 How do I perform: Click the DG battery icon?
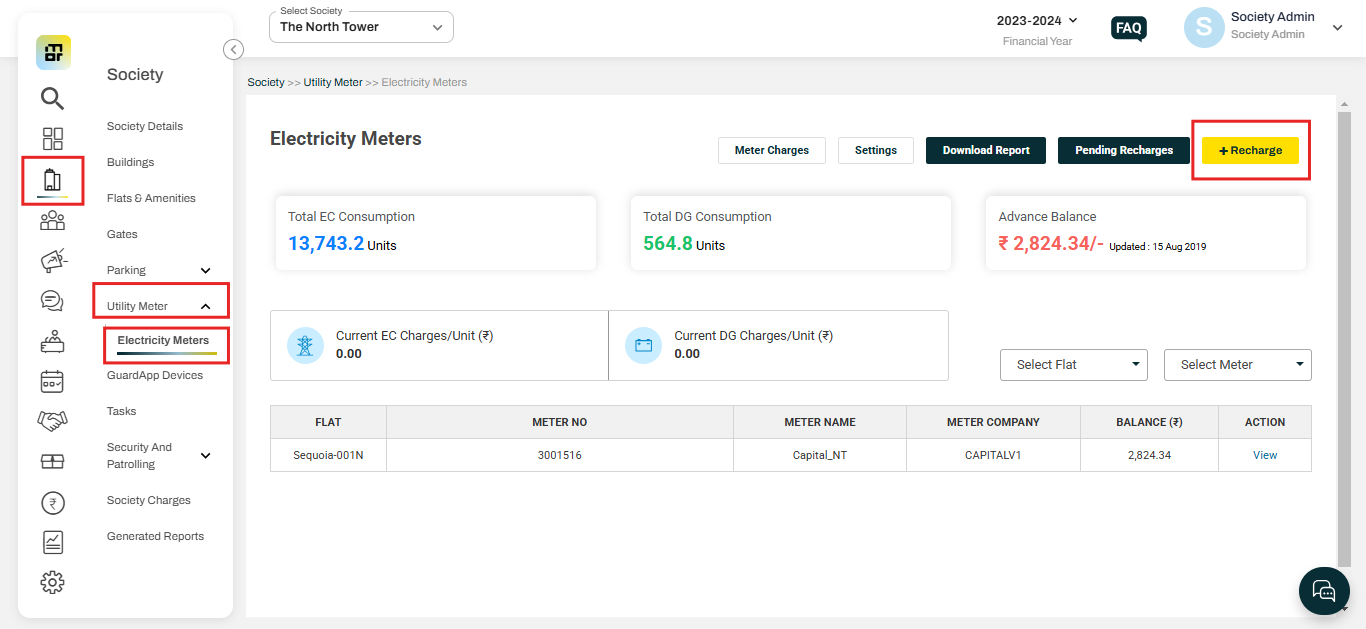(643, 345)
